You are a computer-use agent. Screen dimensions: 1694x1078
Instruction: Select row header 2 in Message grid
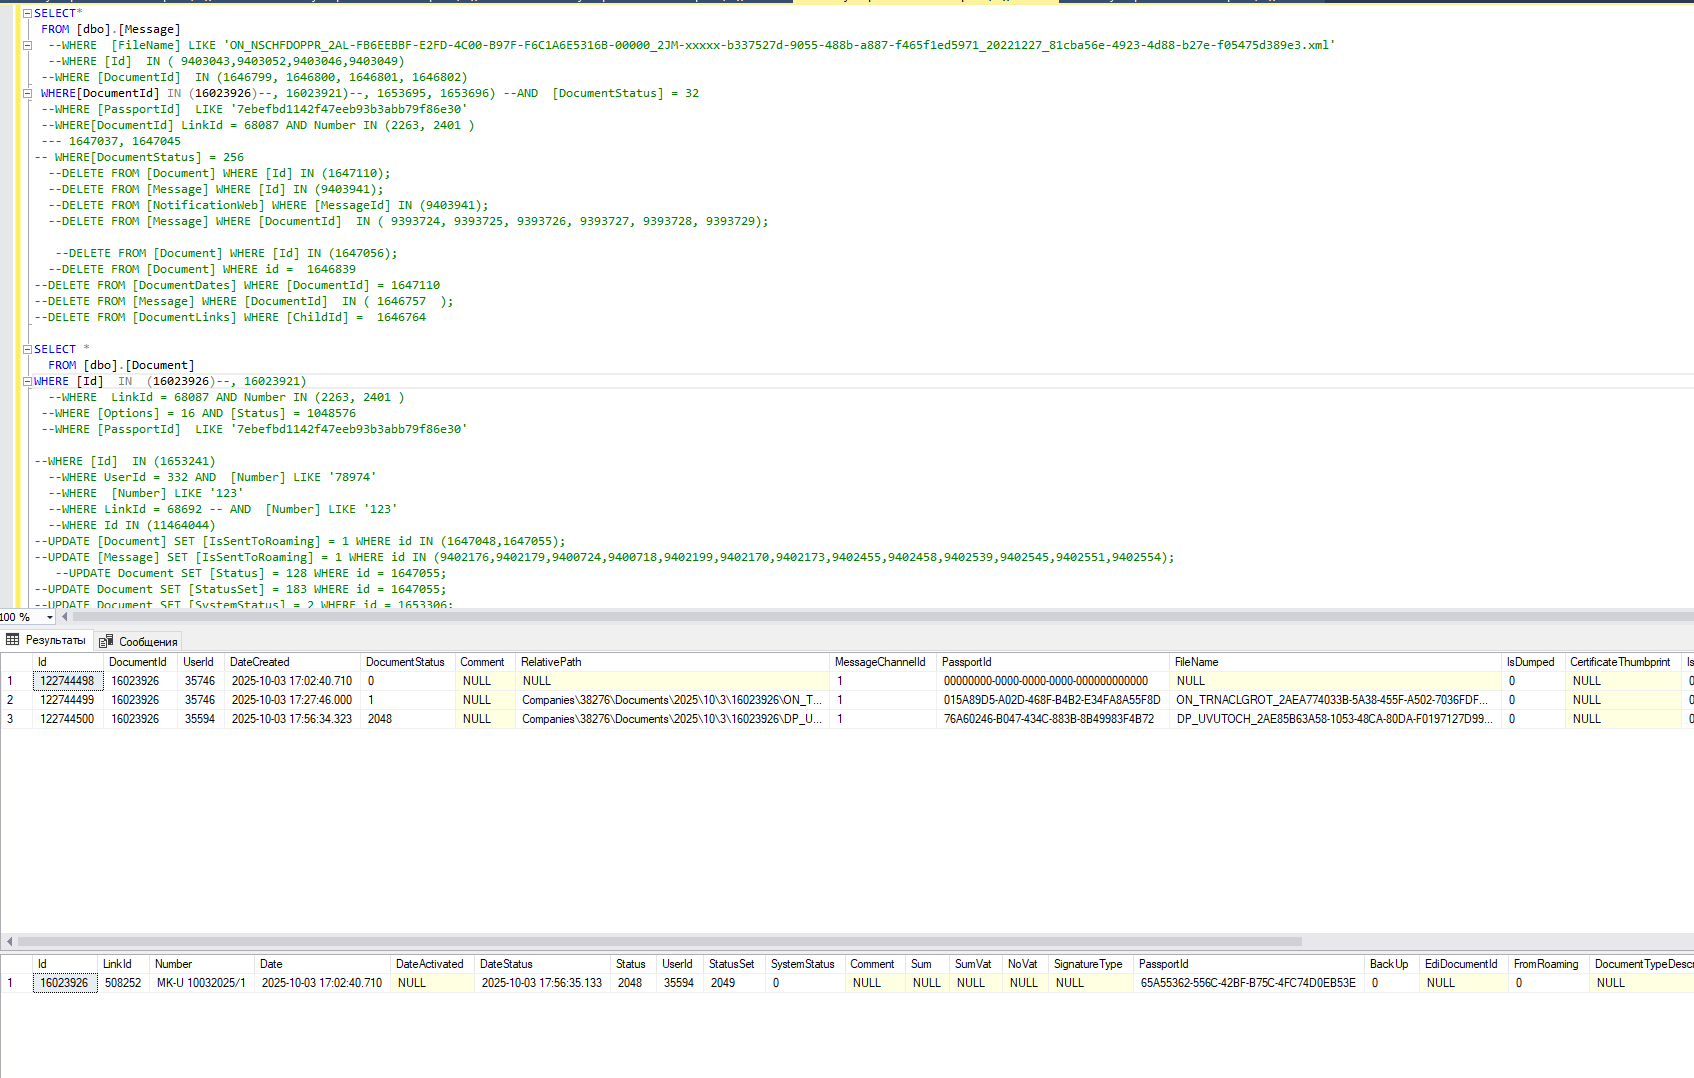pos(16,700)
